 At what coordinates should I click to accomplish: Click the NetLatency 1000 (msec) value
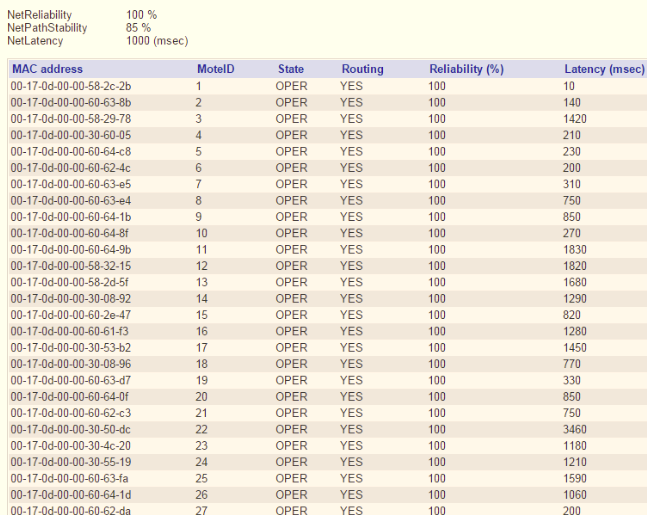(x=157, y=41)
